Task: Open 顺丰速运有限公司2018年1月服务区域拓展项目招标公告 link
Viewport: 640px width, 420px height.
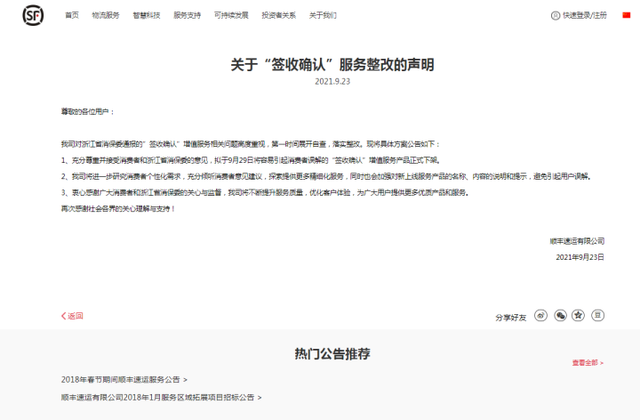Action: (x=161, y=397)
